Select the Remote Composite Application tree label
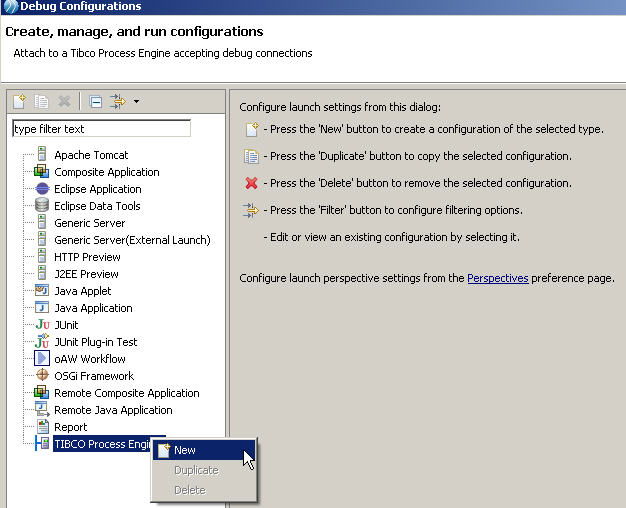Image resolution: width=626 pixels, height=508 pixels. click(127, 393)
